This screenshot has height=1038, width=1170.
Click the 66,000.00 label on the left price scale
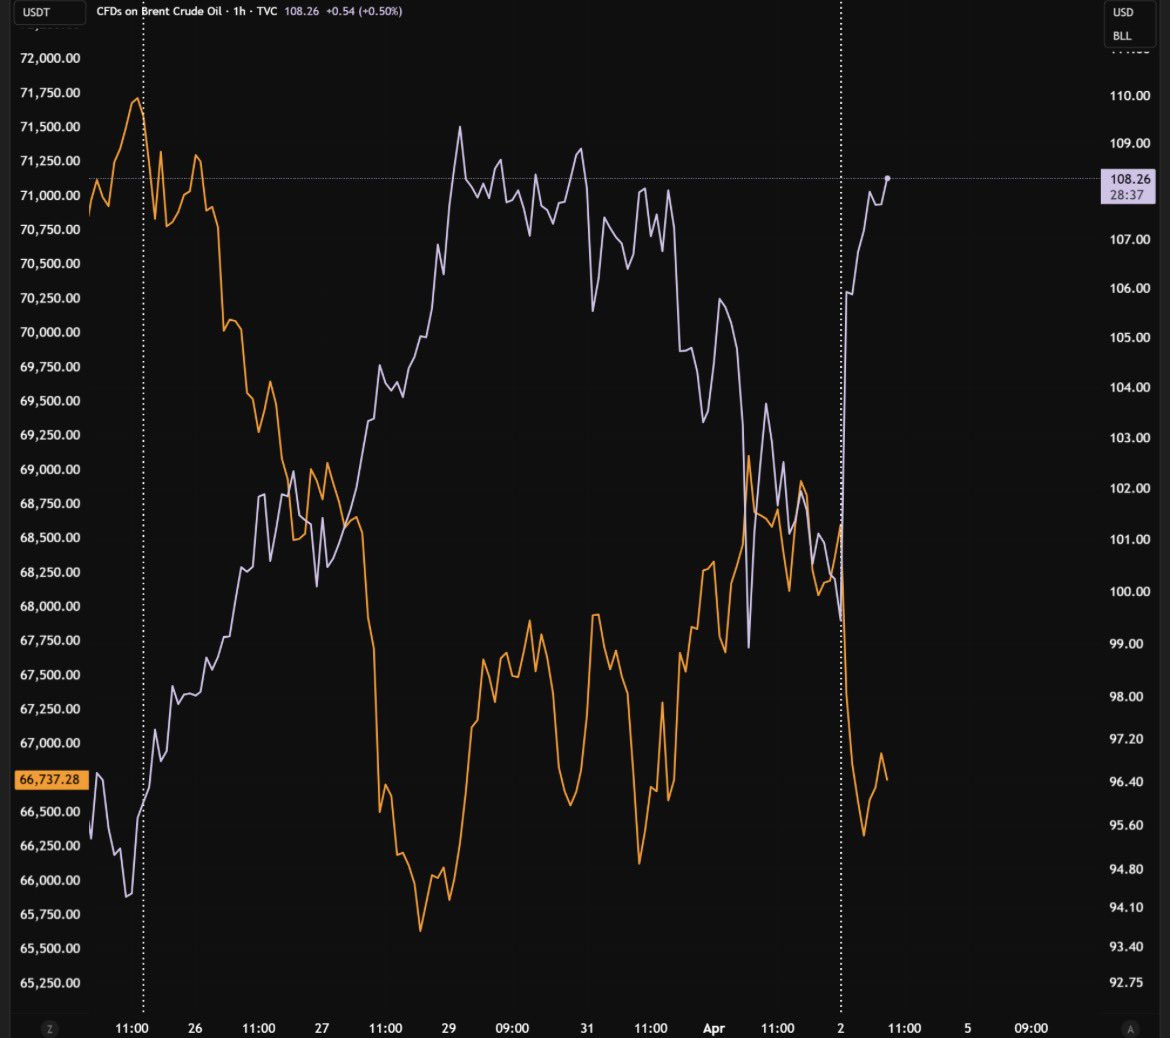tap(50, 881)
